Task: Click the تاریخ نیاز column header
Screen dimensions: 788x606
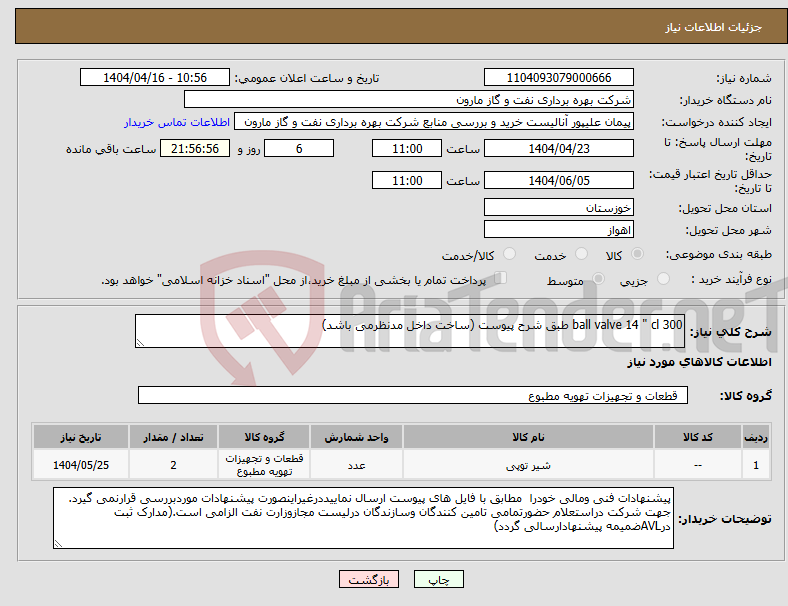Action: [x=81, y=437]
